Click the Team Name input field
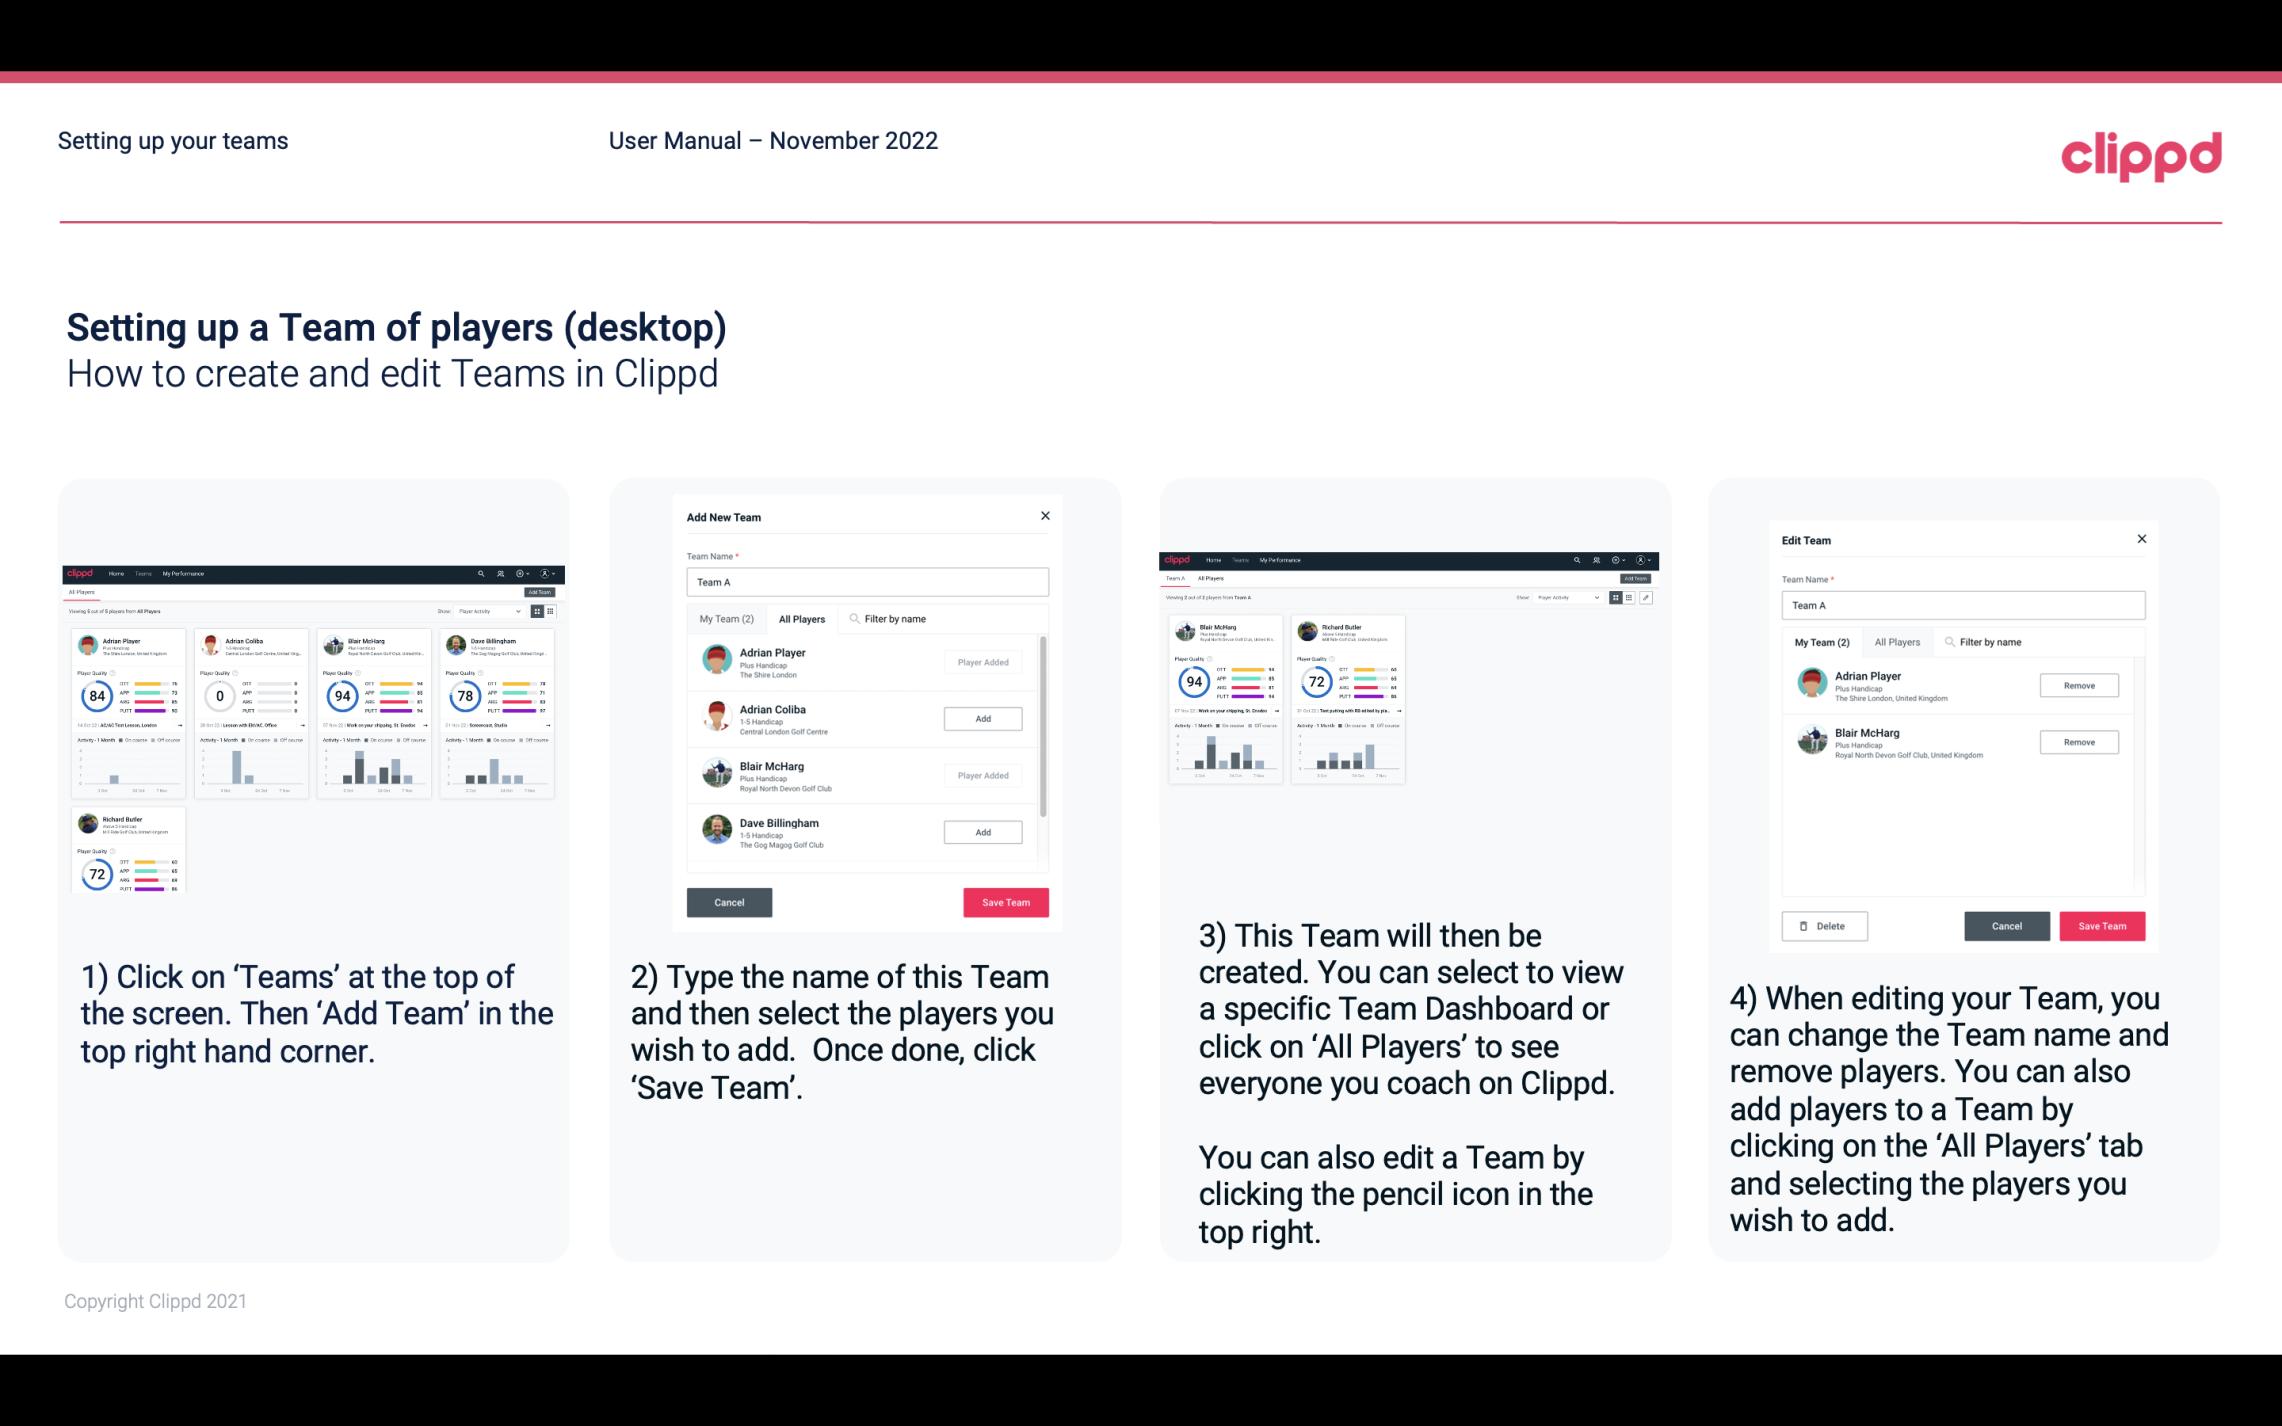This screenshot has width=2282, height=1426. click(x=866, y=582)
